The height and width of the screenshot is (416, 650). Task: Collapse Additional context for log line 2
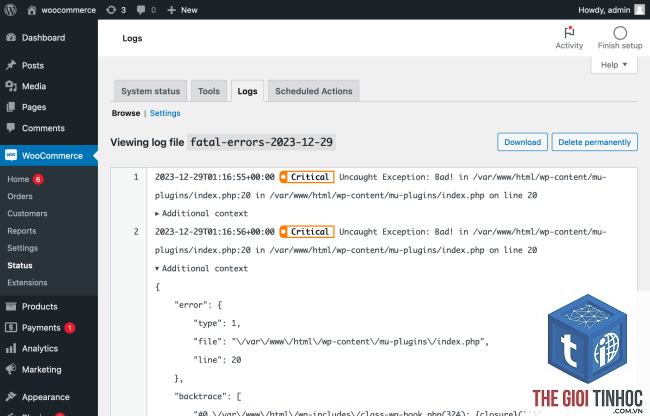(x=201, y=268)
